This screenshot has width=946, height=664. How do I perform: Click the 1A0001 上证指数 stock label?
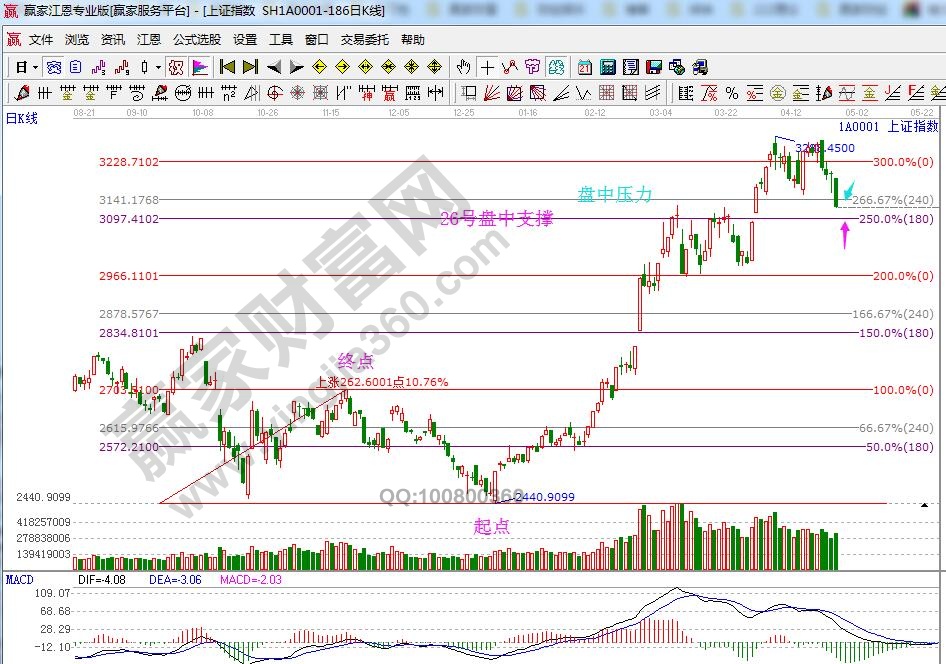pos(888,127)
